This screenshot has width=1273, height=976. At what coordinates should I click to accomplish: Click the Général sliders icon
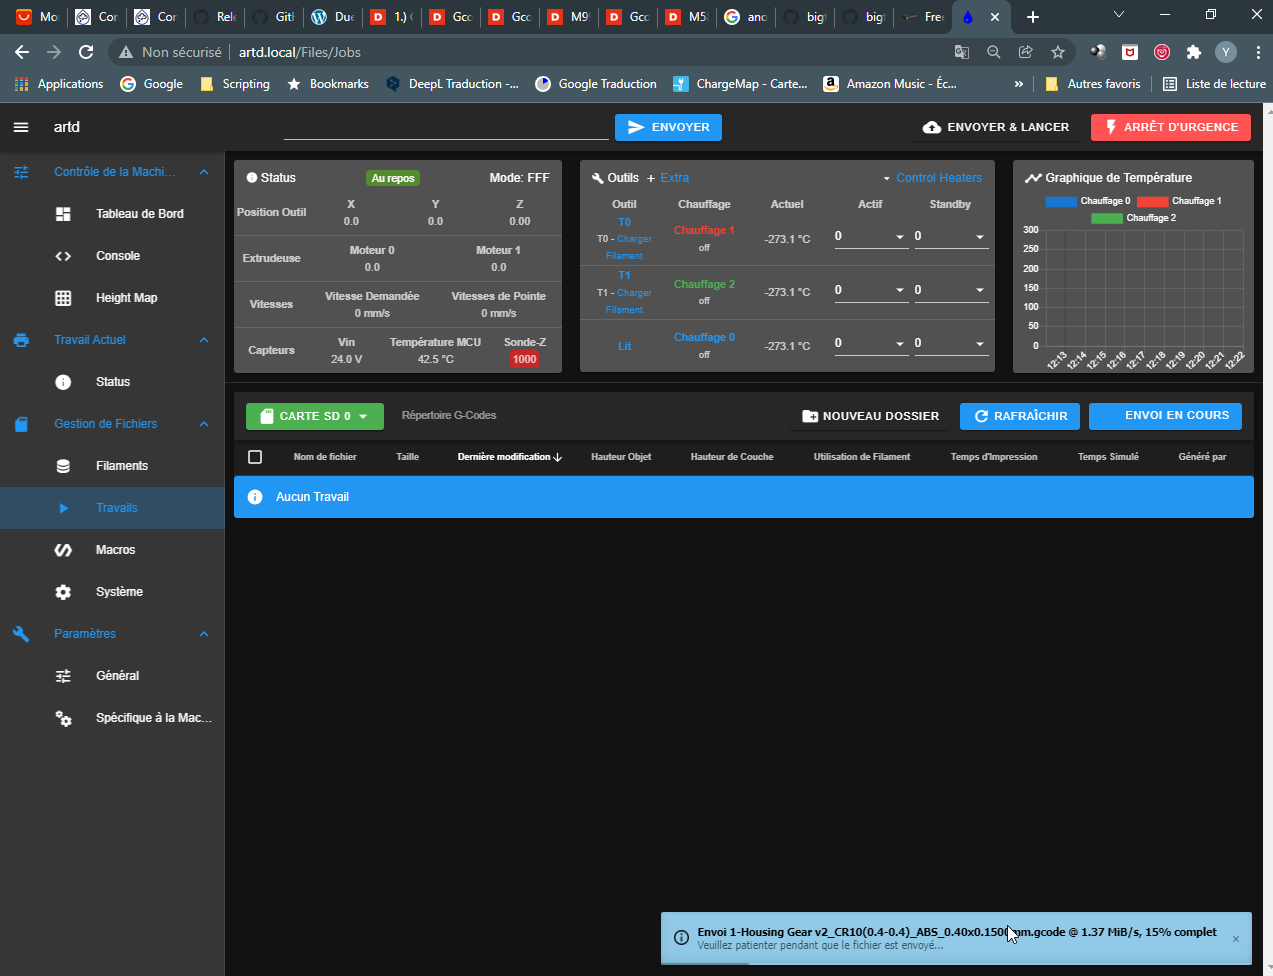(63, 676)
